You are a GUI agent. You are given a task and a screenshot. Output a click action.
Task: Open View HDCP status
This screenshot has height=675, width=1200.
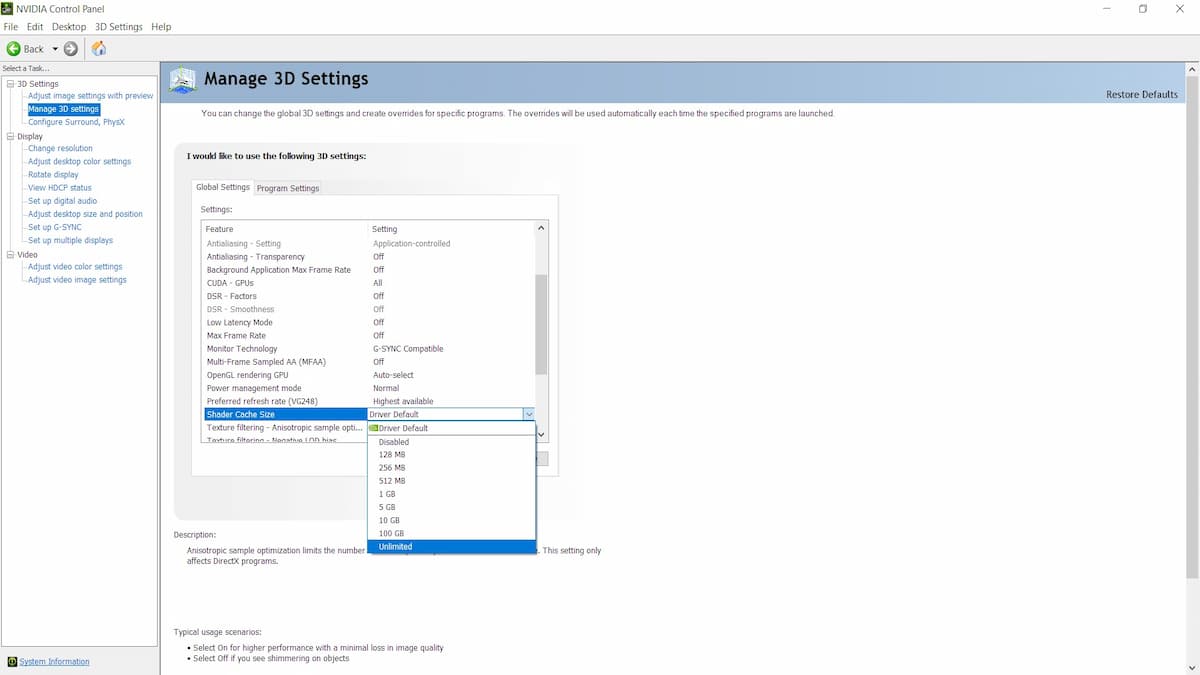(60, 188)
